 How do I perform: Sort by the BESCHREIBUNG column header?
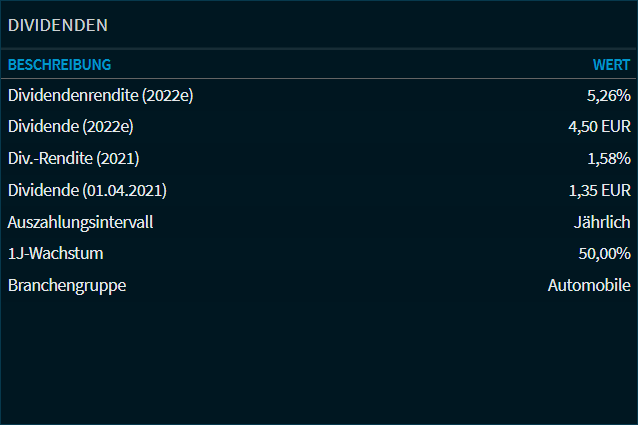coord(59,65)
